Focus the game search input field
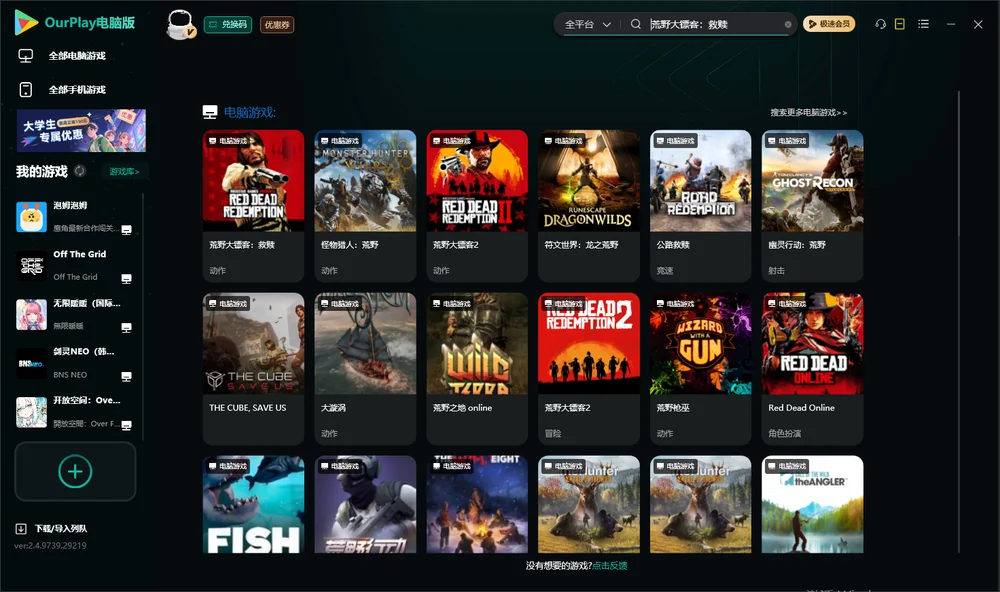The image size is (1000, 592). [714, 24]
